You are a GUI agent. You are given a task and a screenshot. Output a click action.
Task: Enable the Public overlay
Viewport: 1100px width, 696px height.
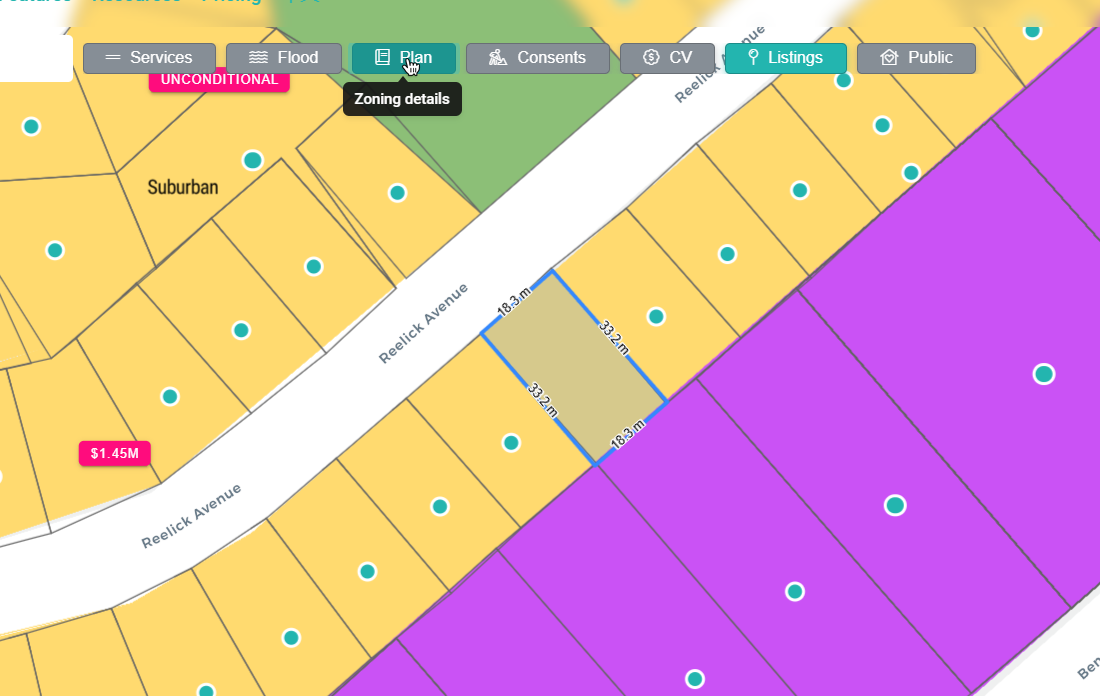pos(916,57)
